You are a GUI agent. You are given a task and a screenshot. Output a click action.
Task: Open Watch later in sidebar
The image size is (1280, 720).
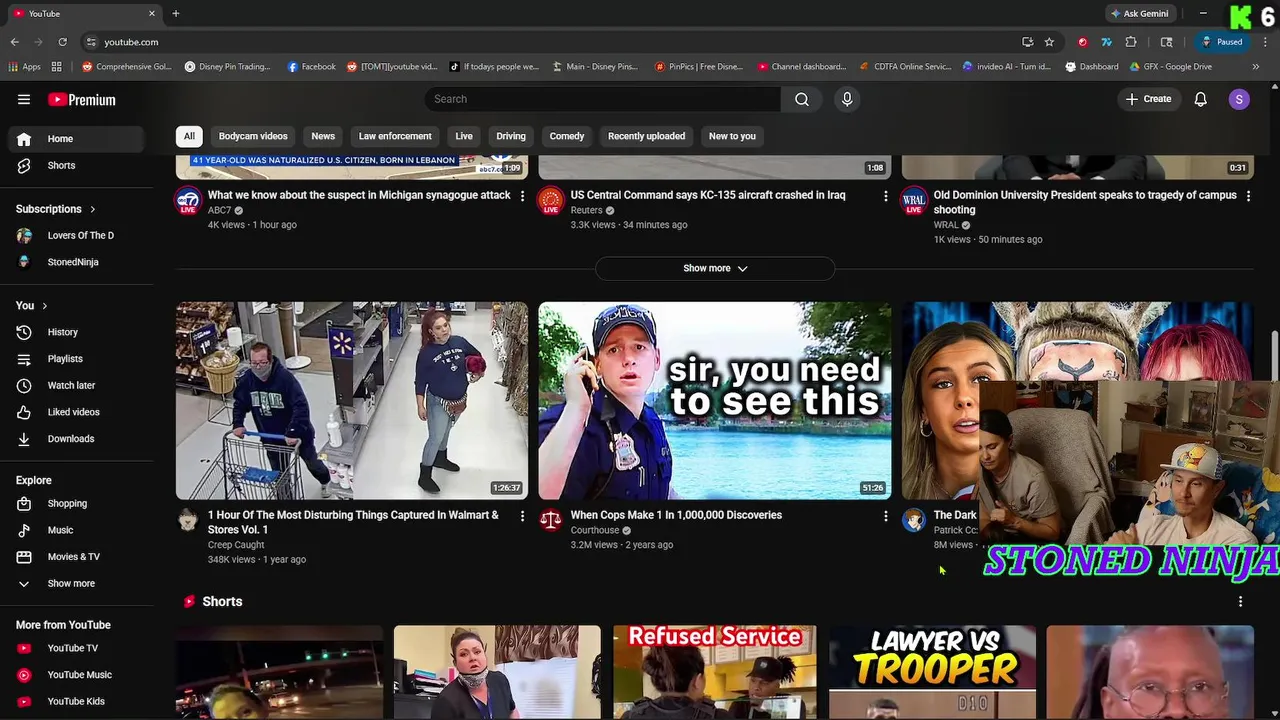pyautogui.click(x=77, y=385)
